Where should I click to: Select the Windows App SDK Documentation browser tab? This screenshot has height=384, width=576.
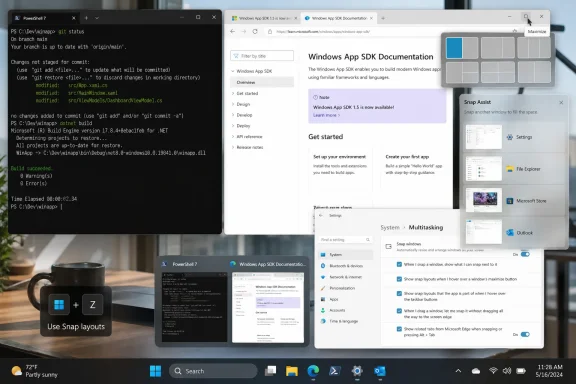click(x=339, y=18)
